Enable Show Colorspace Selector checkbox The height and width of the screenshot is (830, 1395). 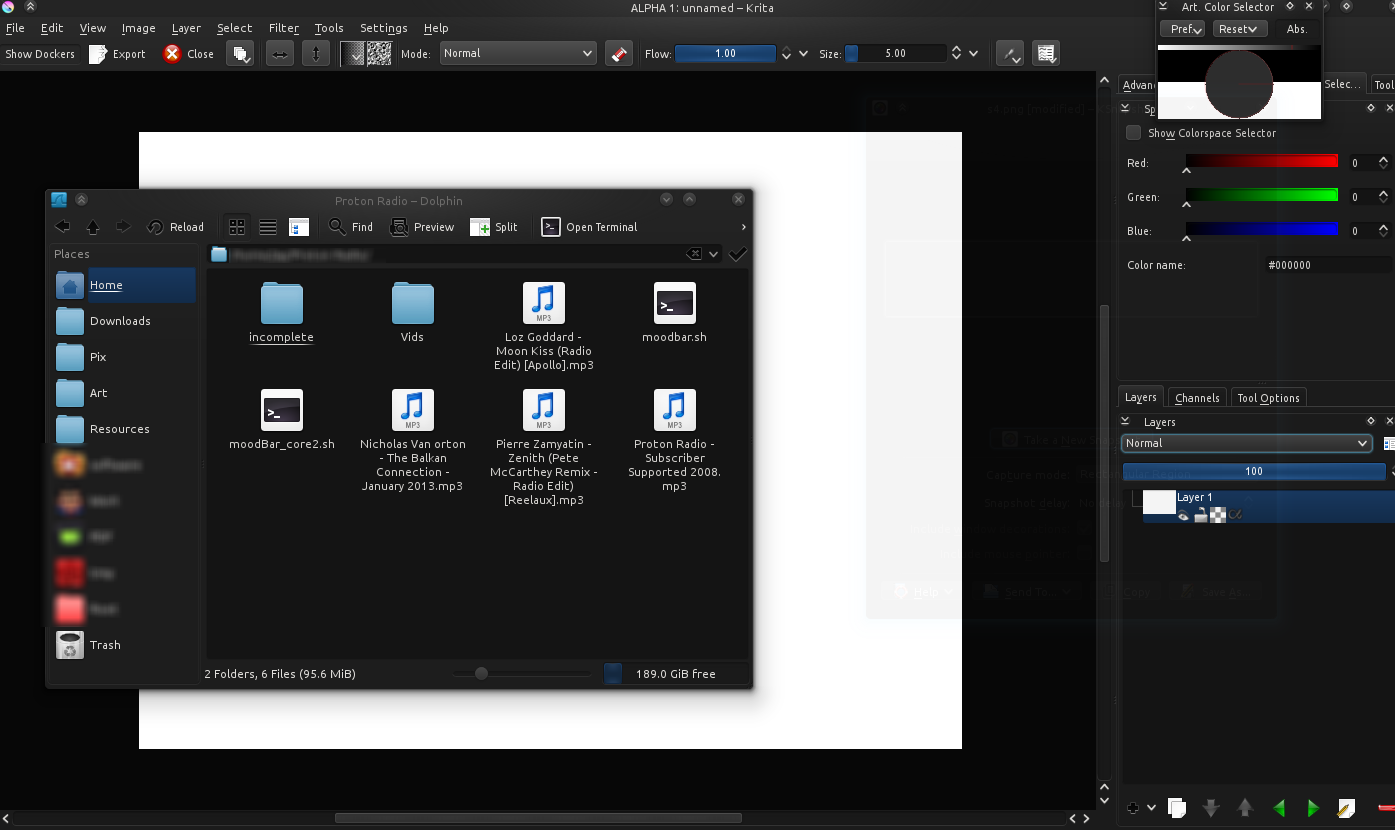pyautogui.click(x=1133, y=133)
